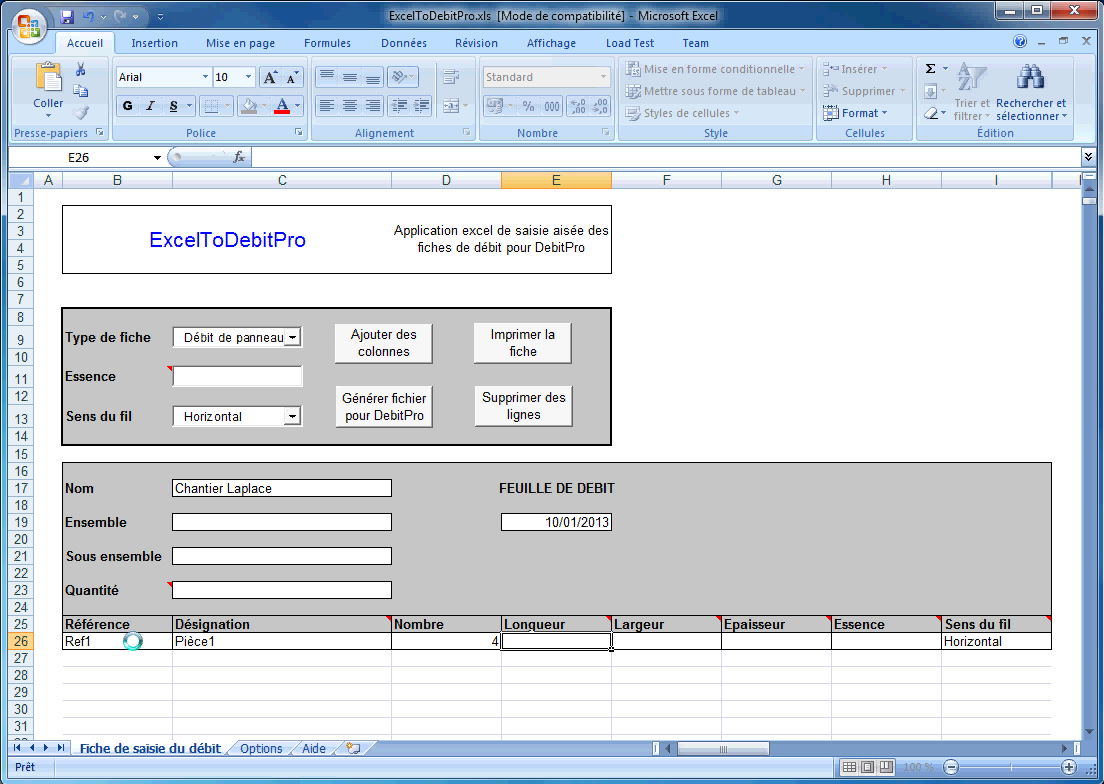Switch to Normal view in status bar
Screen dimensions: 1104x784
coord(850,767)
